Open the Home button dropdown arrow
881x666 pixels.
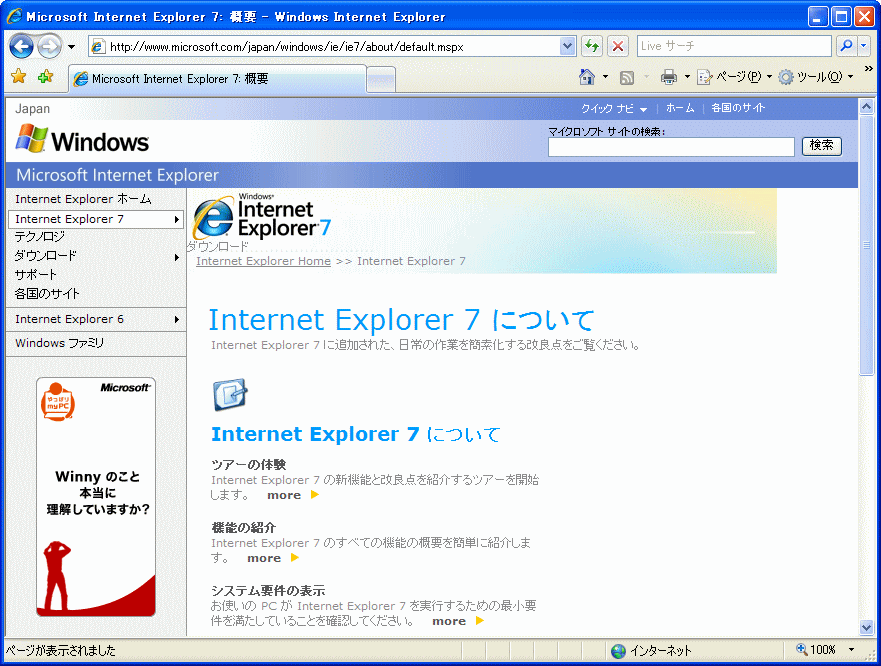(605, 77)
